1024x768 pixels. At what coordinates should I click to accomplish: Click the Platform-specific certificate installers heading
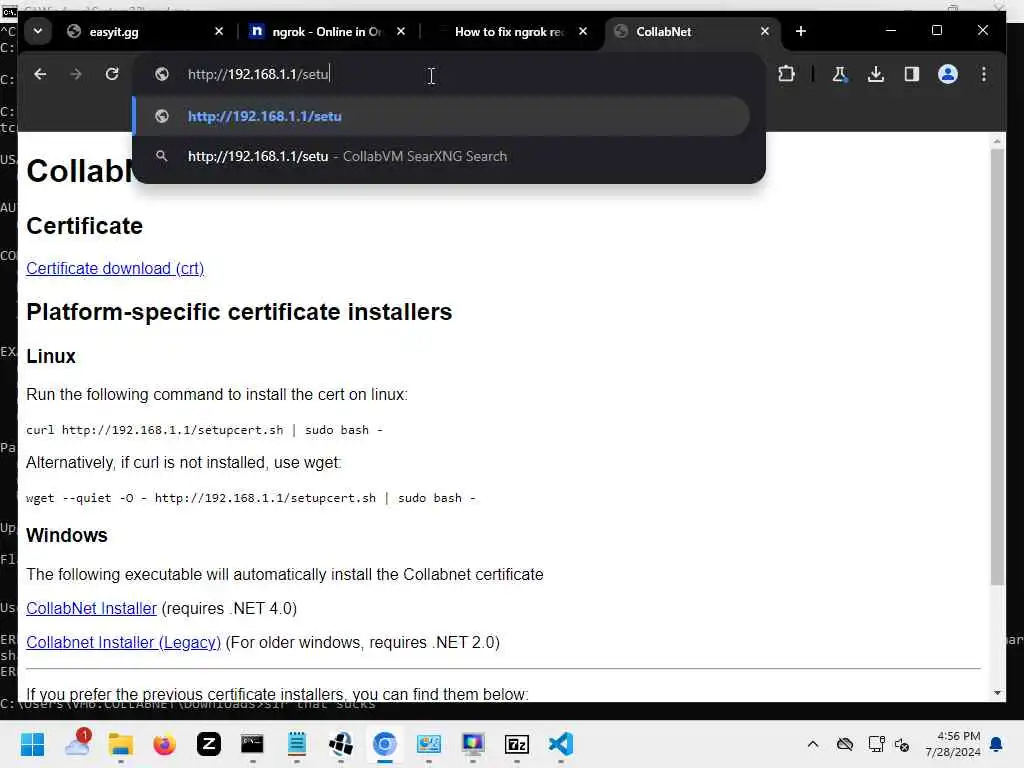point(239,312)
